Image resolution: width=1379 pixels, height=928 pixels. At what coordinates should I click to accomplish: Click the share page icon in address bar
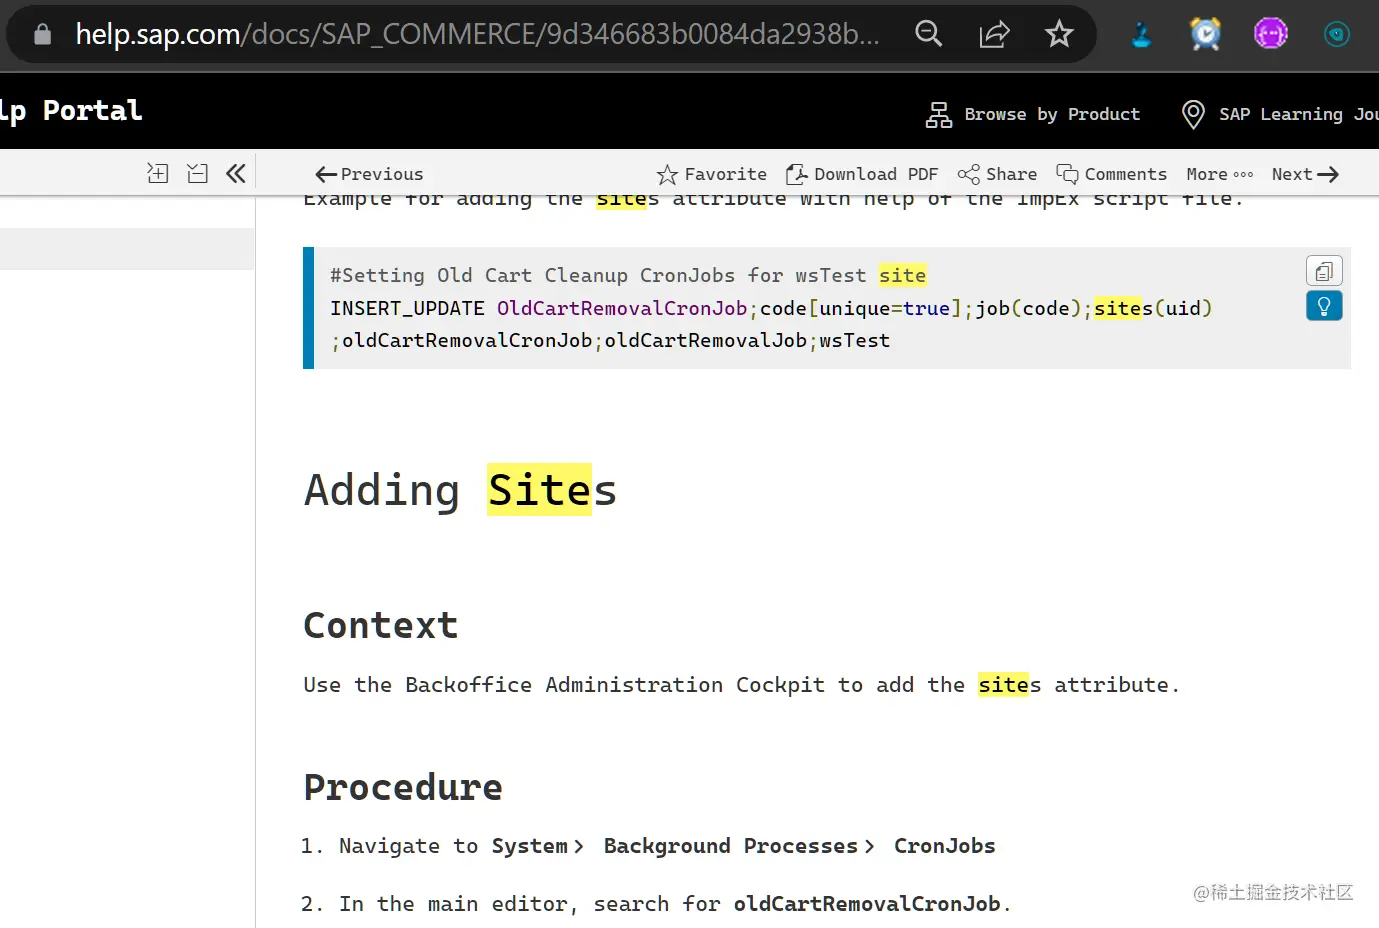[994, 34]
